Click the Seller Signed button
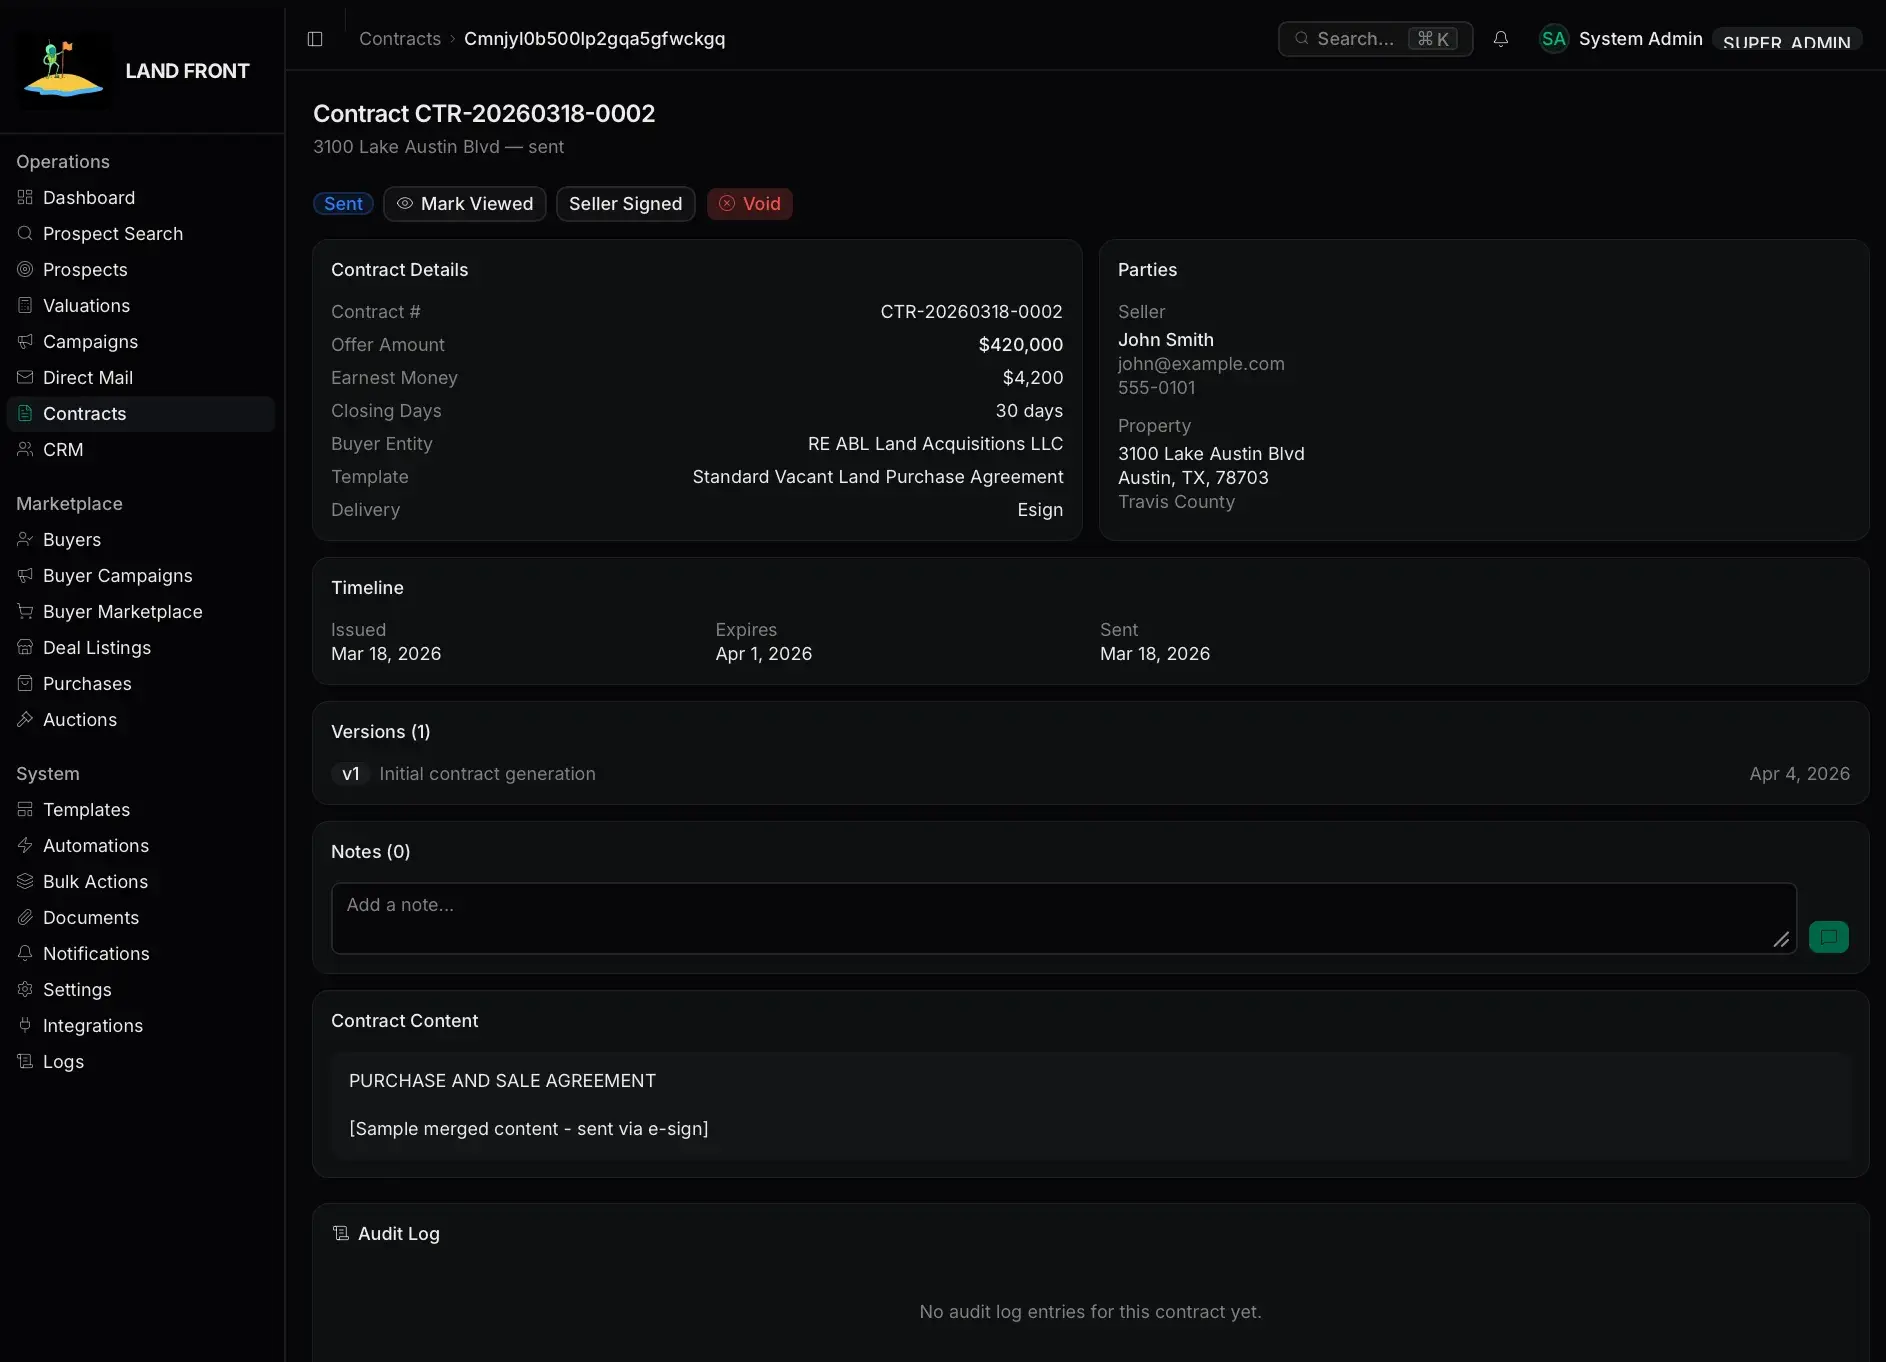Viewport: 1886px width, 1362px height. tap(626, 204)
